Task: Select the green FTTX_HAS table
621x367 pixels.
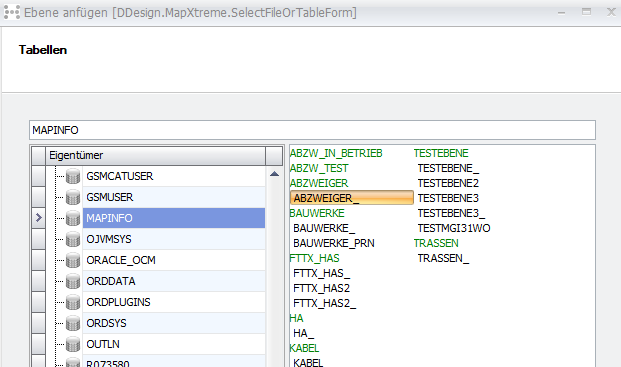Action: [314, 259]
